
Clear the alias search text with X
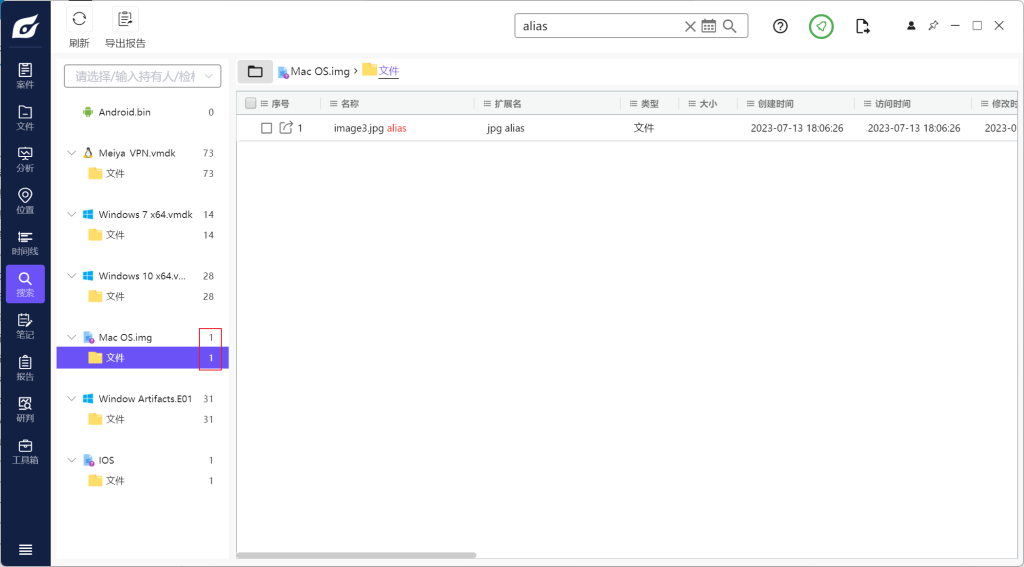(x=690, y=26)
